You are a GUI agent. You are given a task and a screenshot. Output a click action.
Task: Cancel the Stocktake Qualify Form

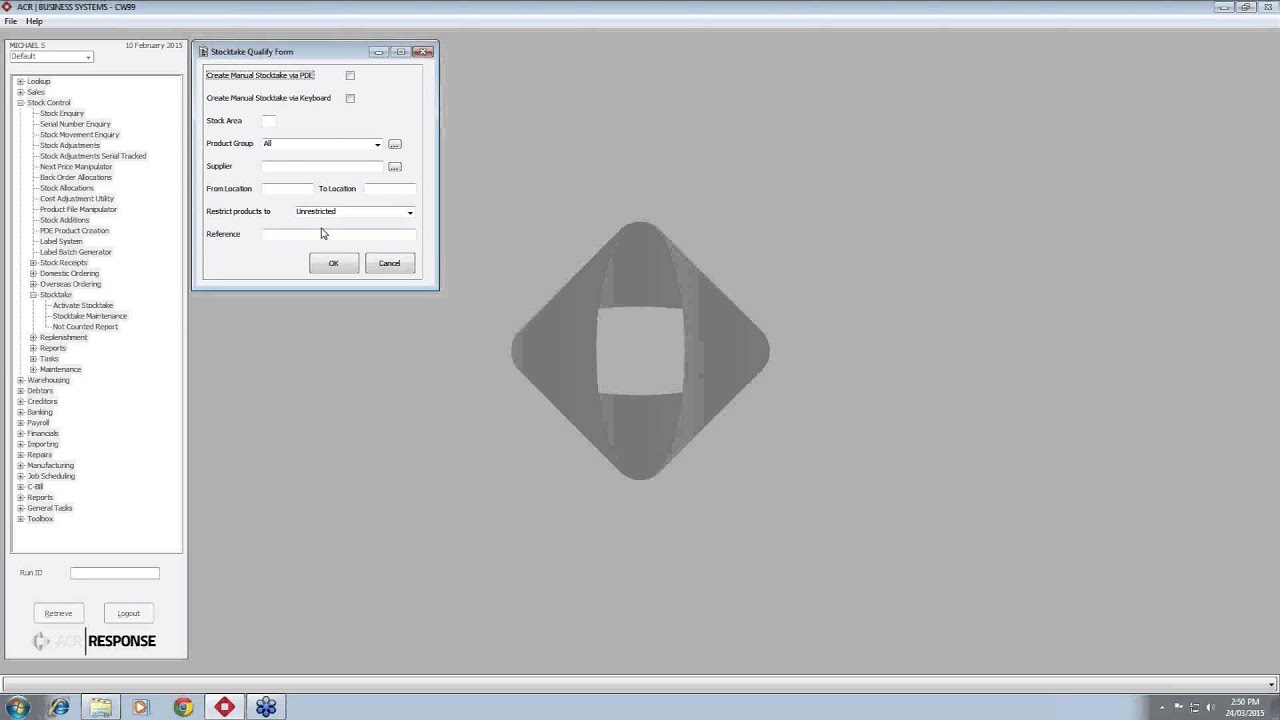point(390,263)
